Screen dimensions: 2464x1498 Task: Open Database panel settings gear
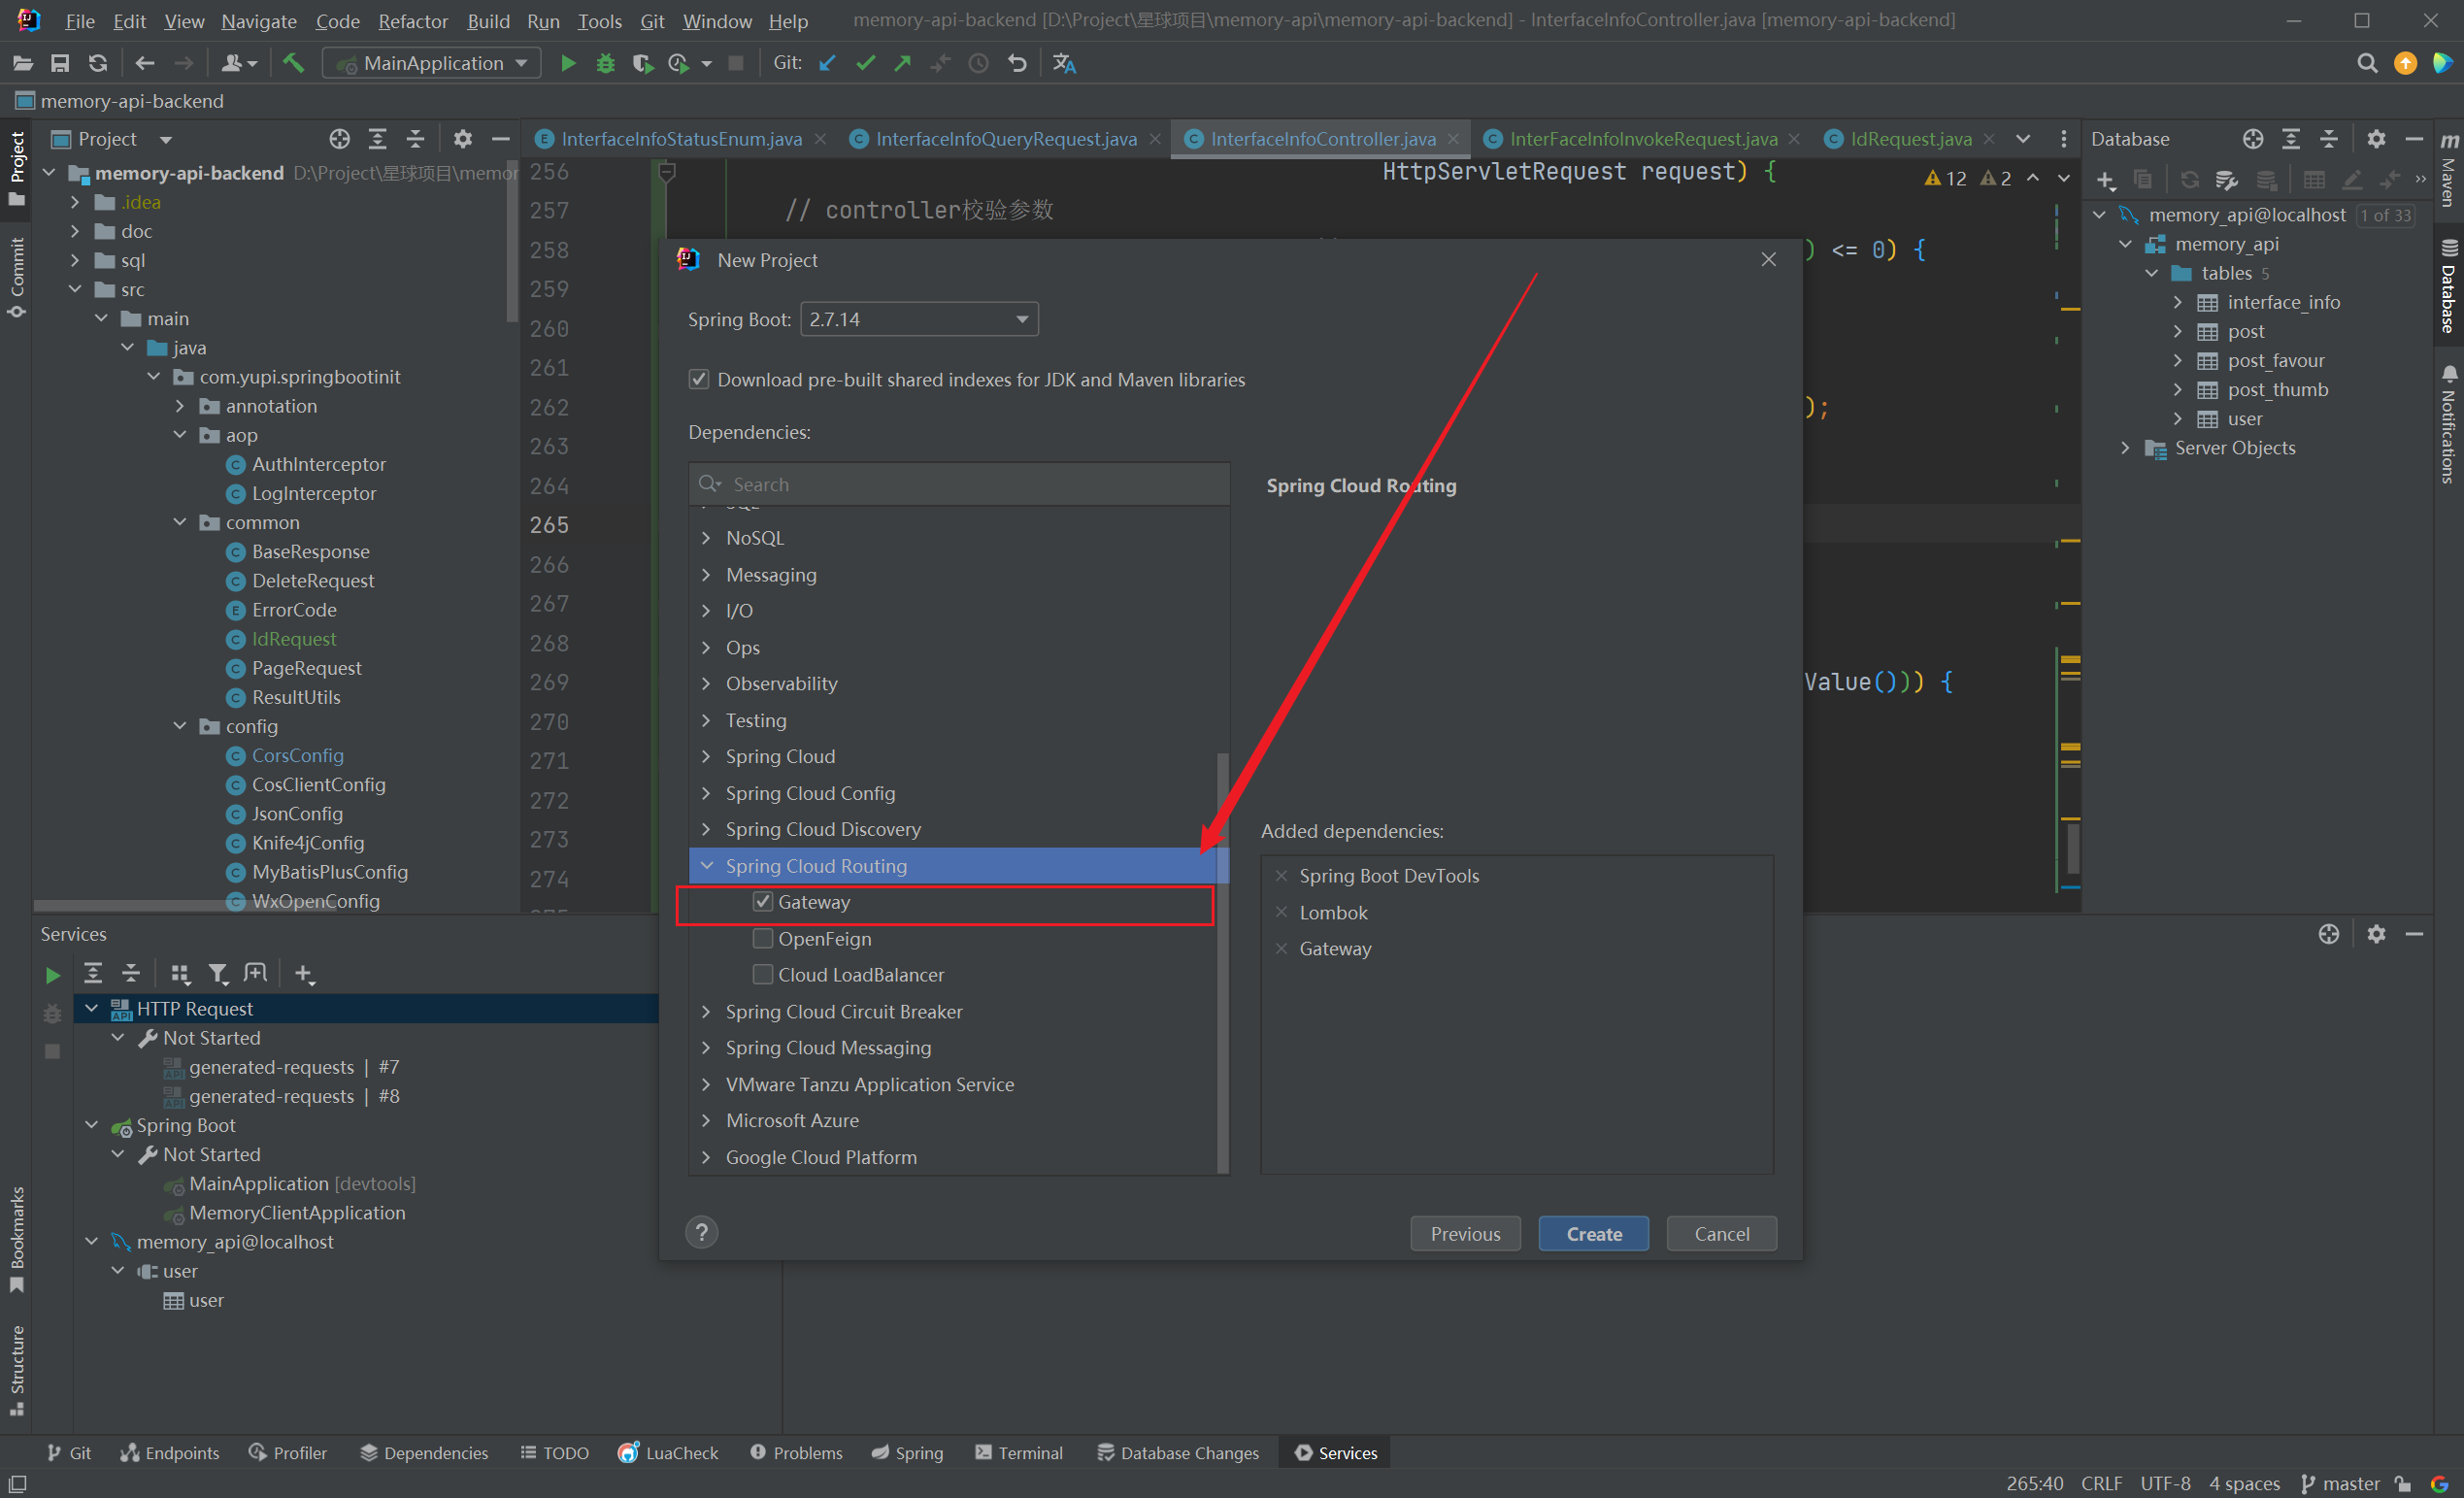tap(2376, 139)
